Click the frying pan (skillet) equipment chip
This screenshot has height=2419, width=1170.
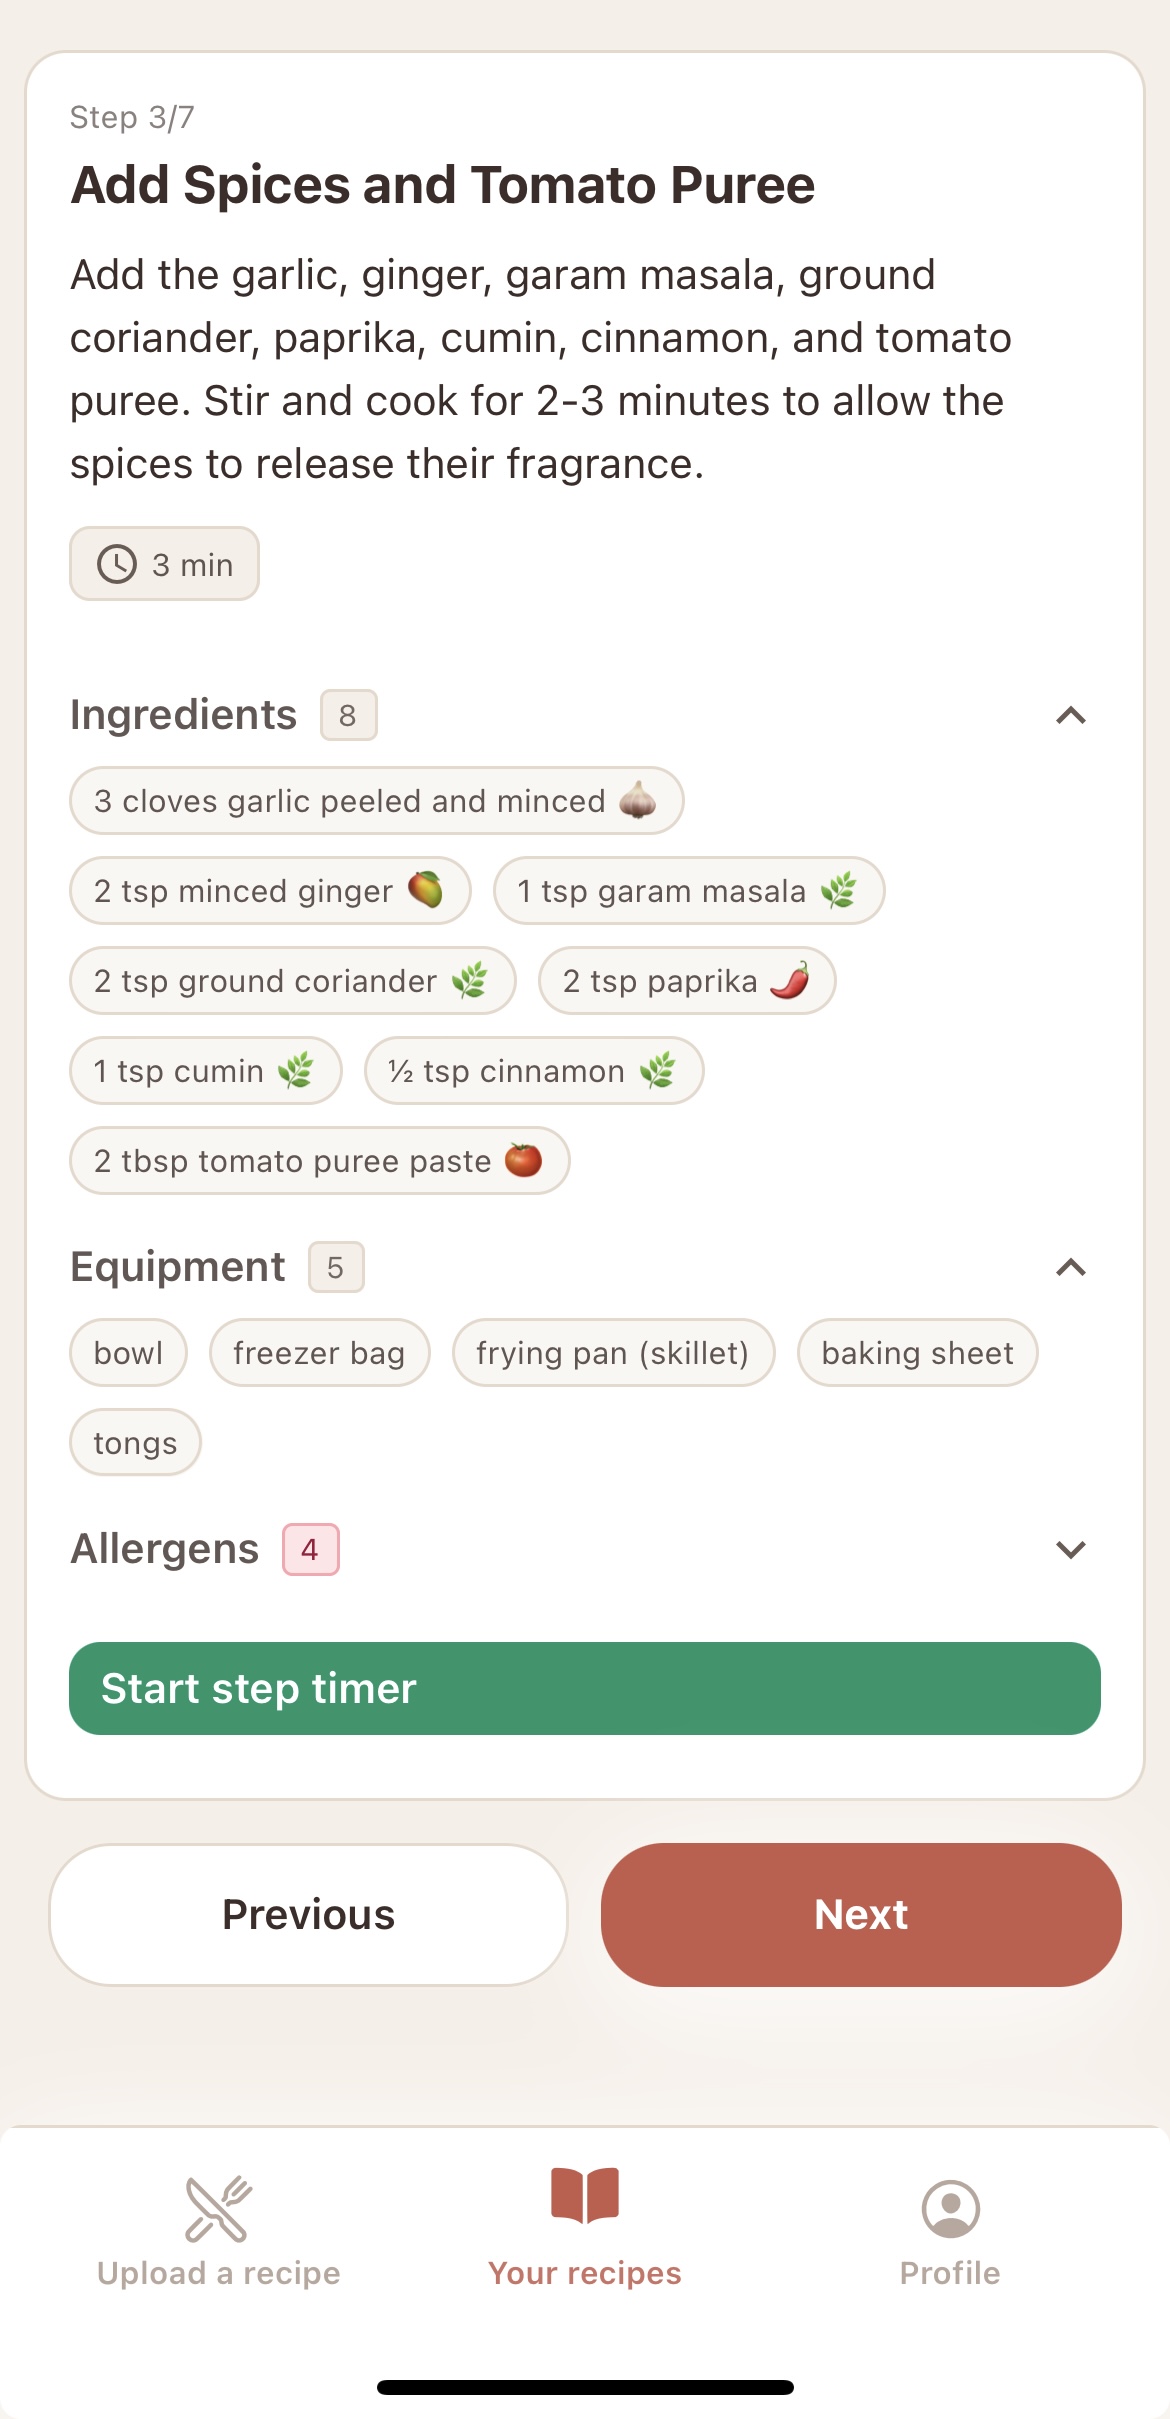(x=613, y=1352)
